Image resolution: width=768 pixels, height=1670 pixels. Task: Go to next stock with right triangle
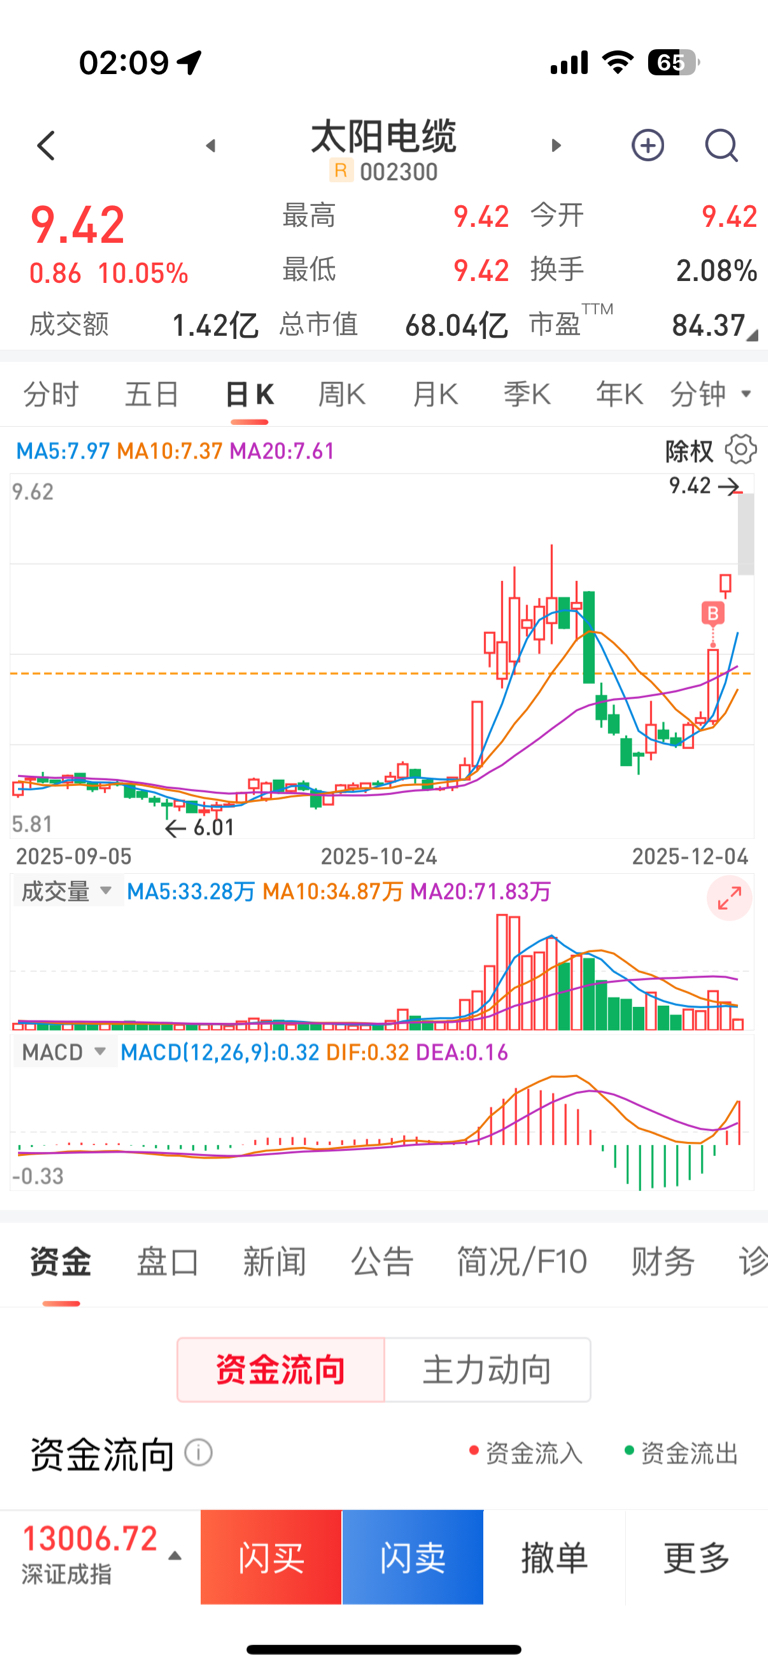click(556, 146)
